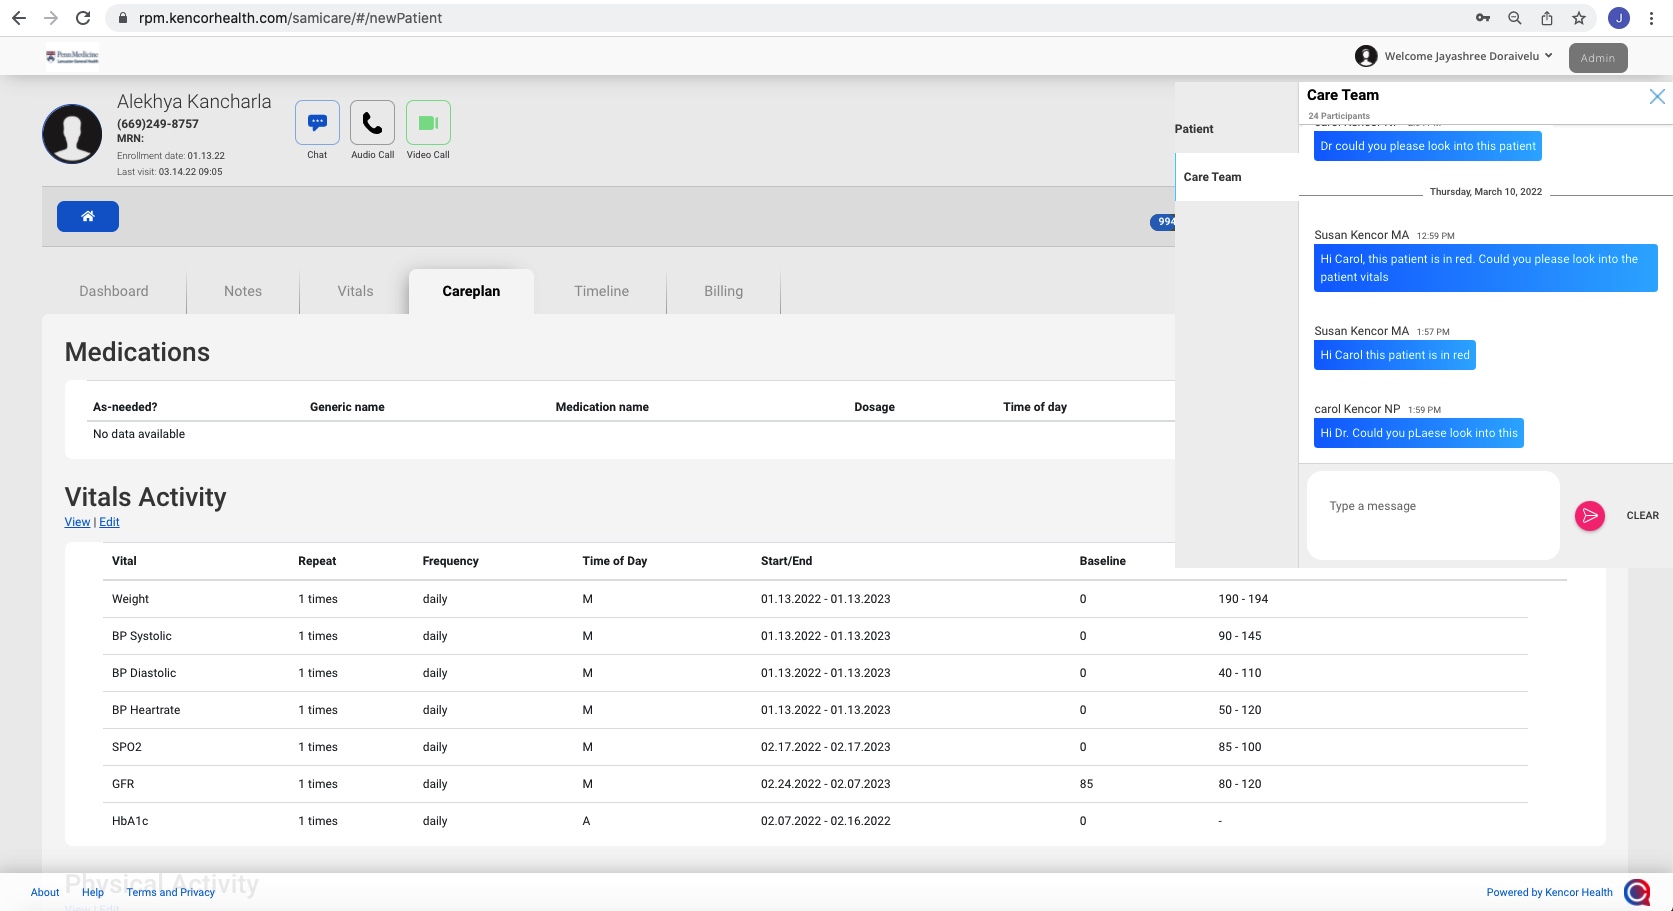Click the Admin button

pos(1598,58)
